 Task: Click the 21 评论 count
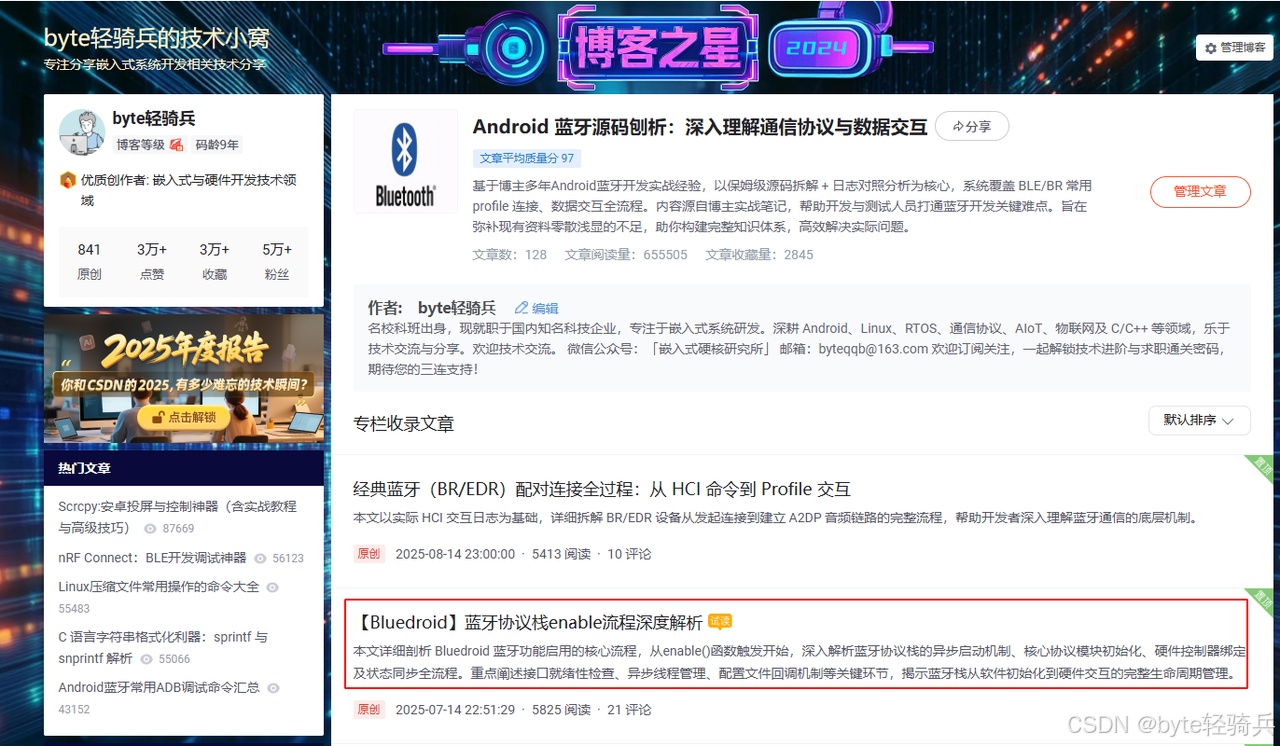(x=629, y=710)
